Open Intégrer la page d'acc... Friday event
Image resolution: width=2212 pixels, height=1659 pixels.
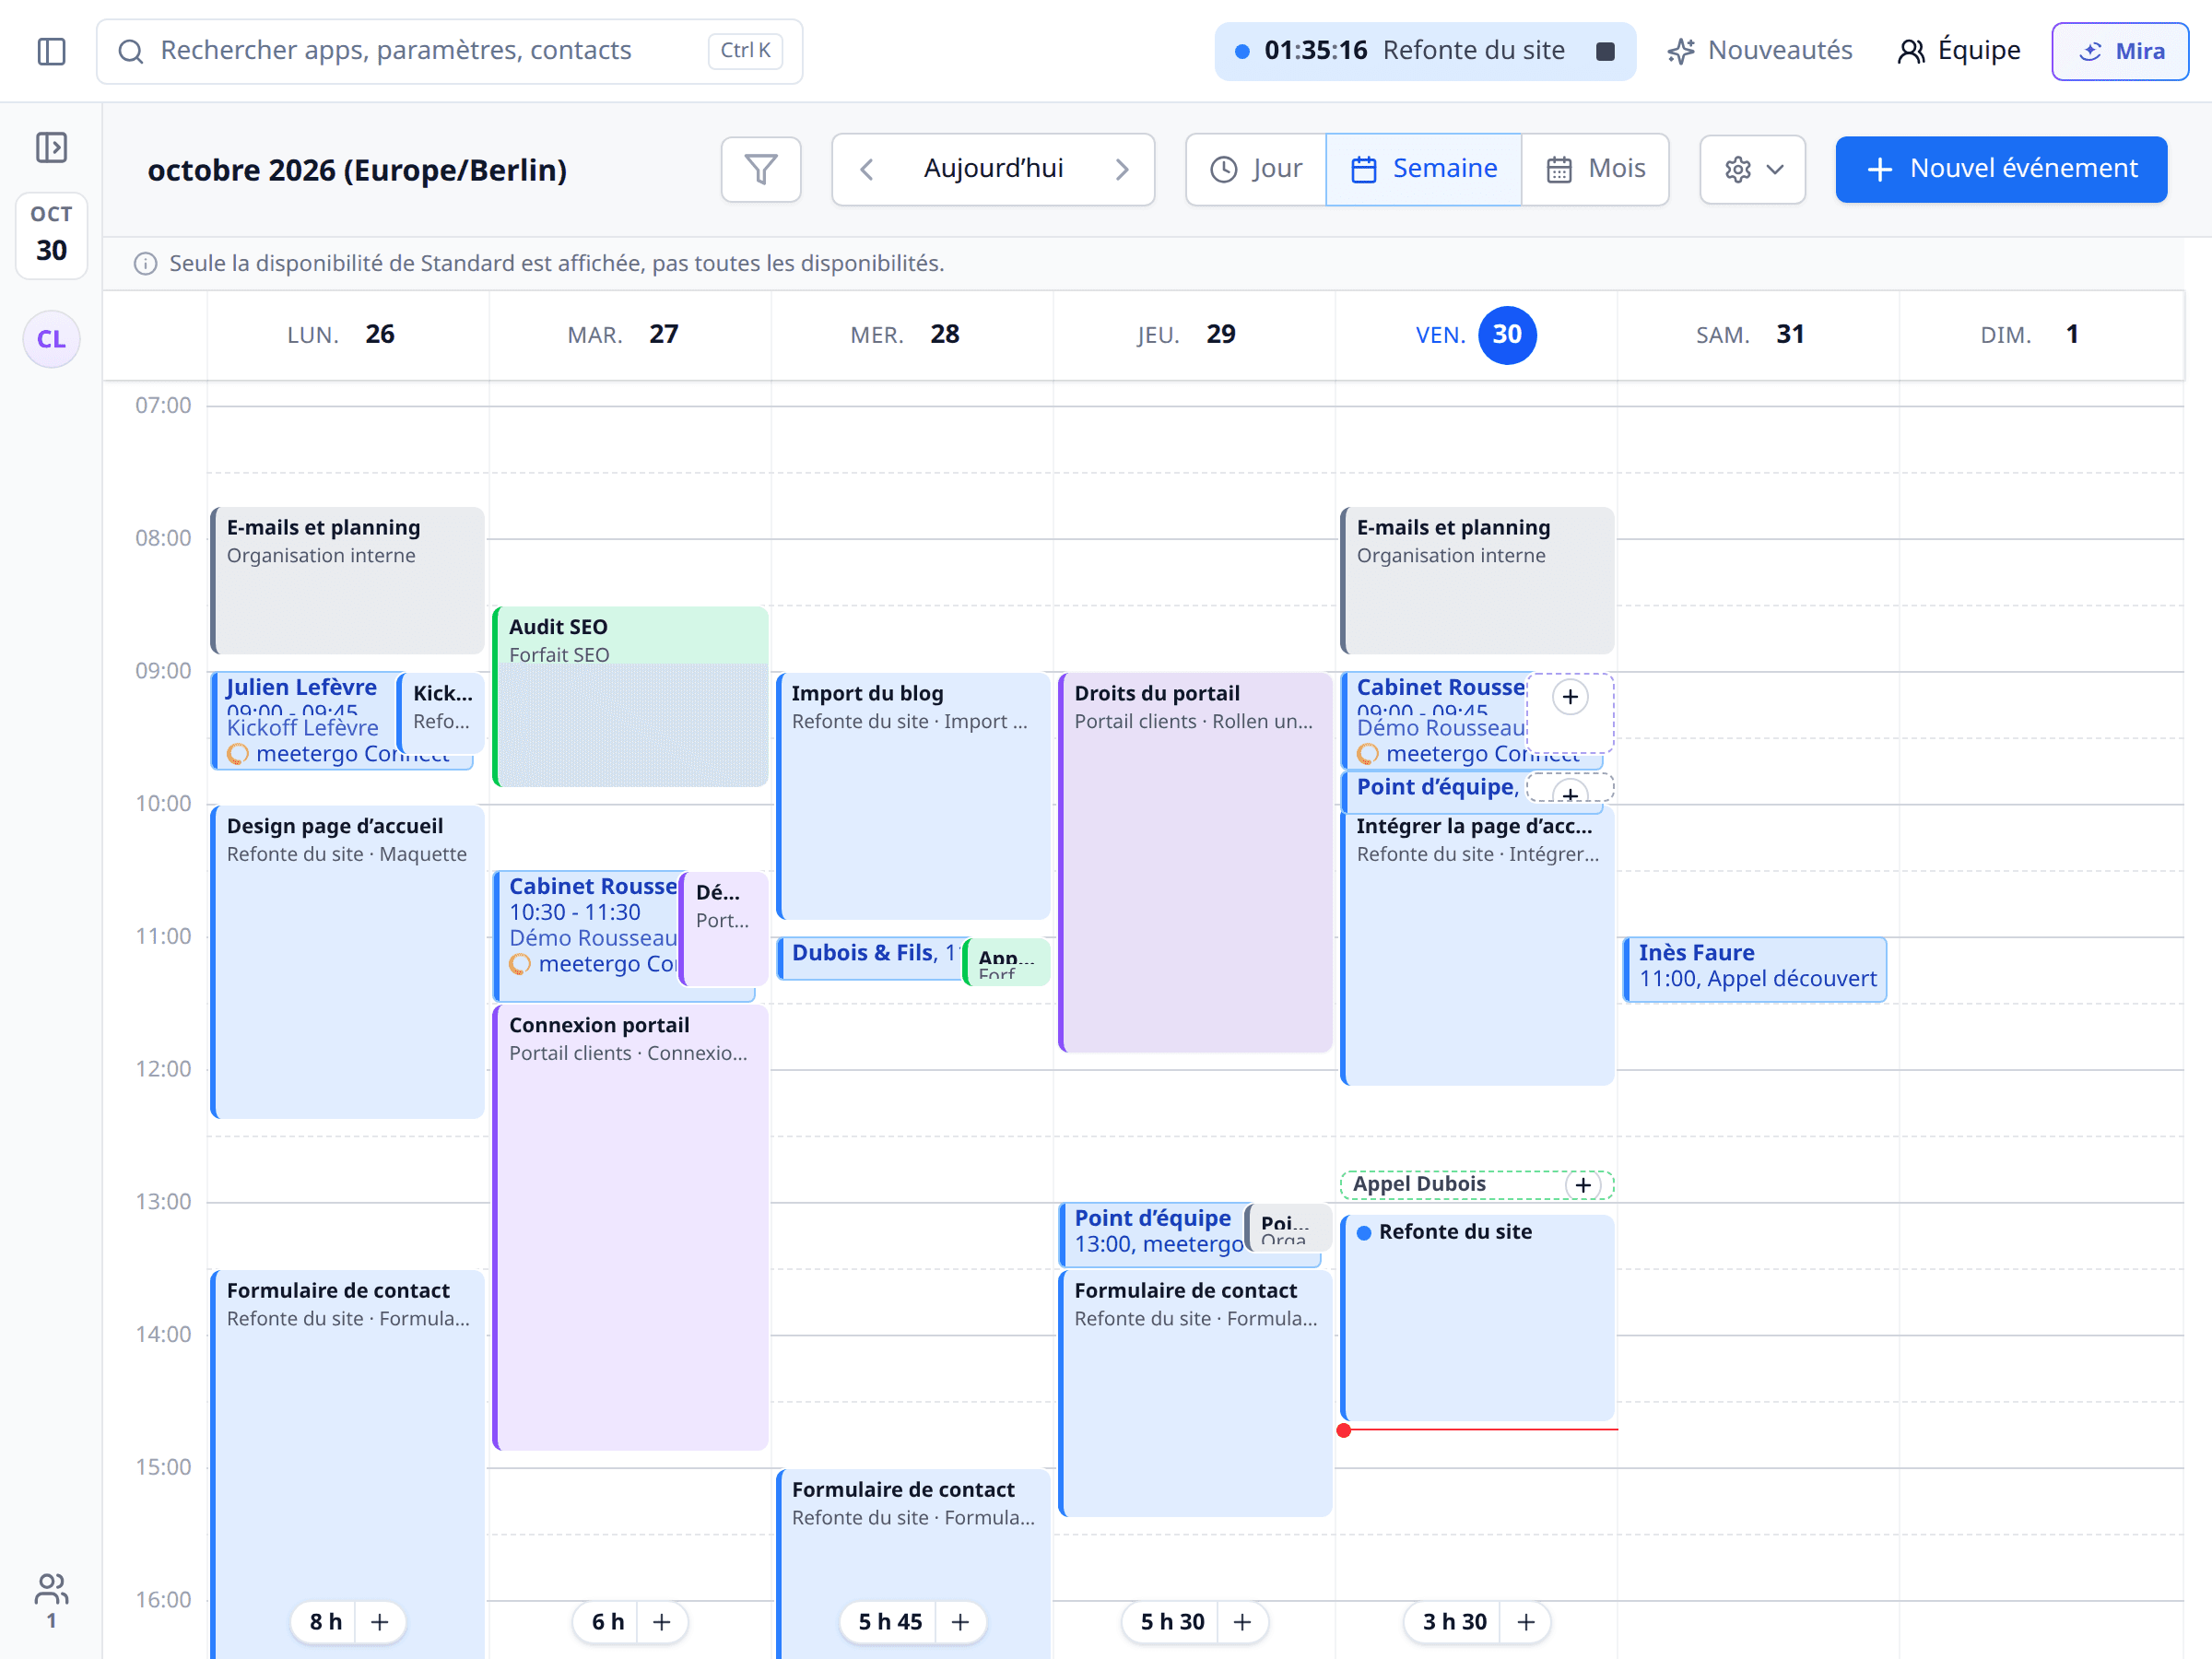pyautogui.click(x=1477, y=946)
